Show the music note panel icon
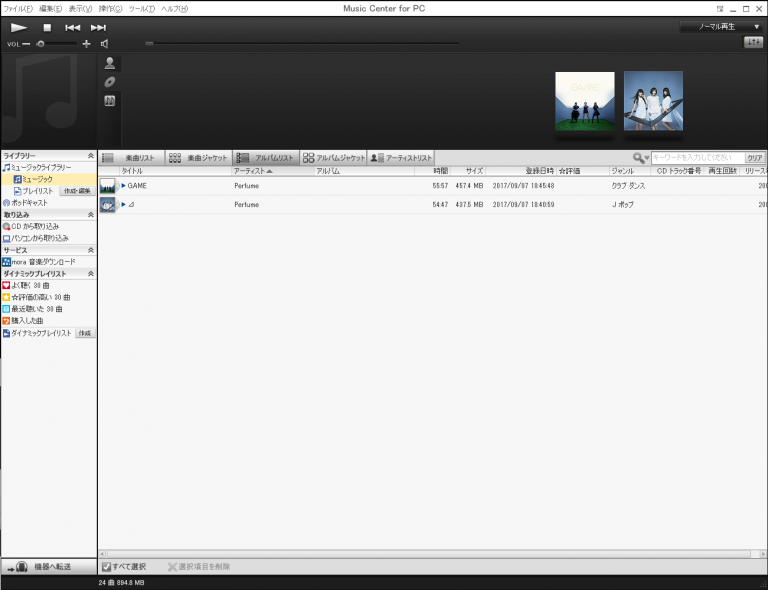 tap(110, 101)
